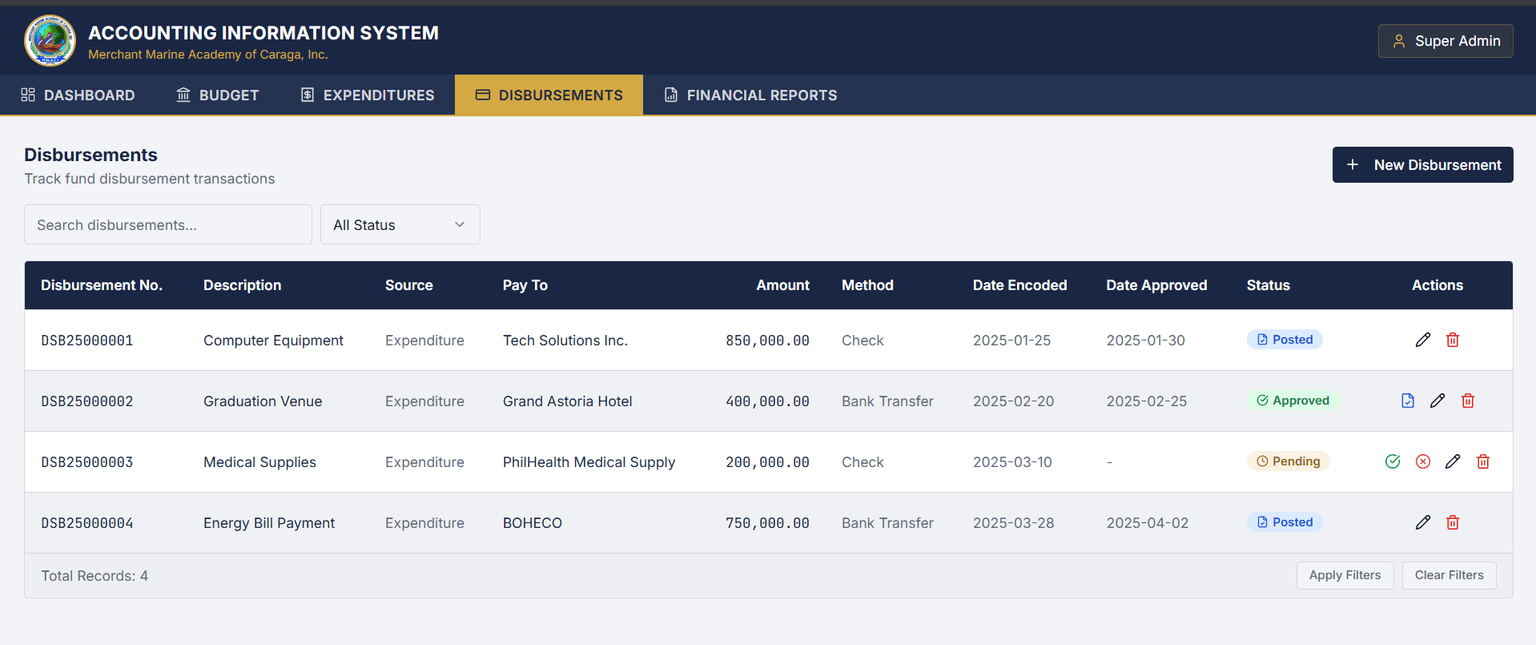Click the 2025-03-10 encoded date
Screen dimensions: 1536x645
tap(1012, 462)
